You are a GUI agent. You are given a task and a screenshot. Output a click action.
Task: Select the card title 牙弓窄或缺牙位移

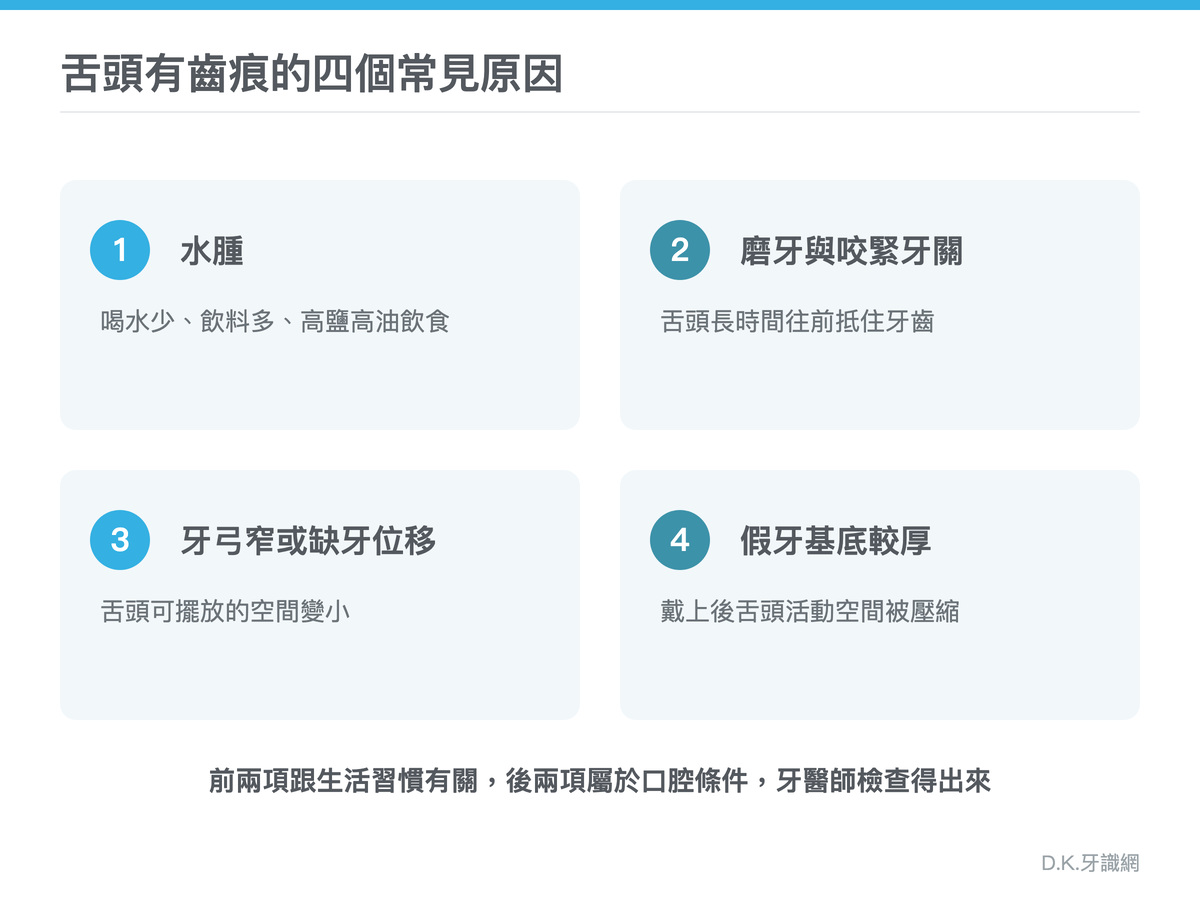(308, 541)
